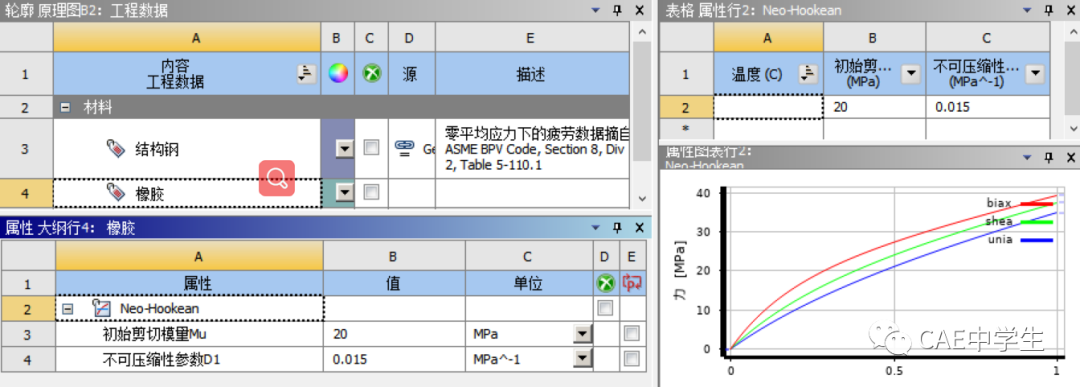Image resolution: width=1080 pixels, height=387 pixels.
Task: Open the 属性 大纲行4 panel dropdown arrow
Action: coord(596,228)
